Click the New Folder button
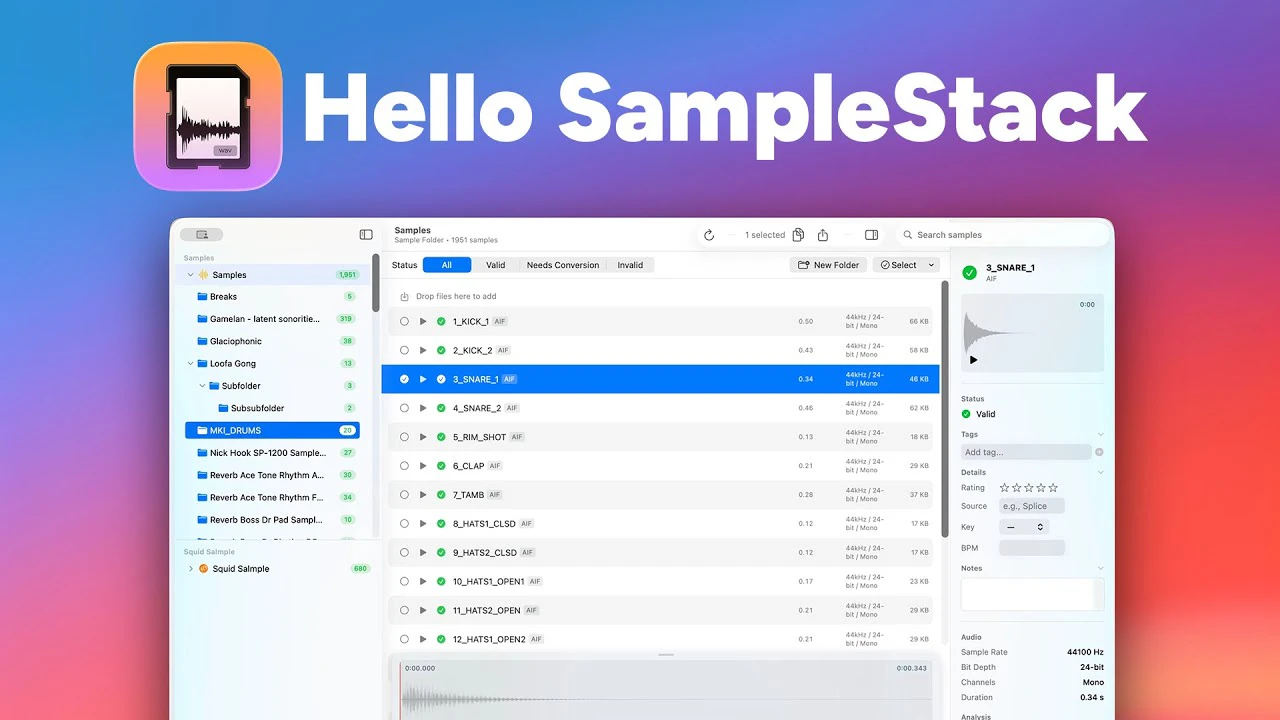Image resolution: width=1280 pixels, height=720 pixels. (x=828, y=265)
